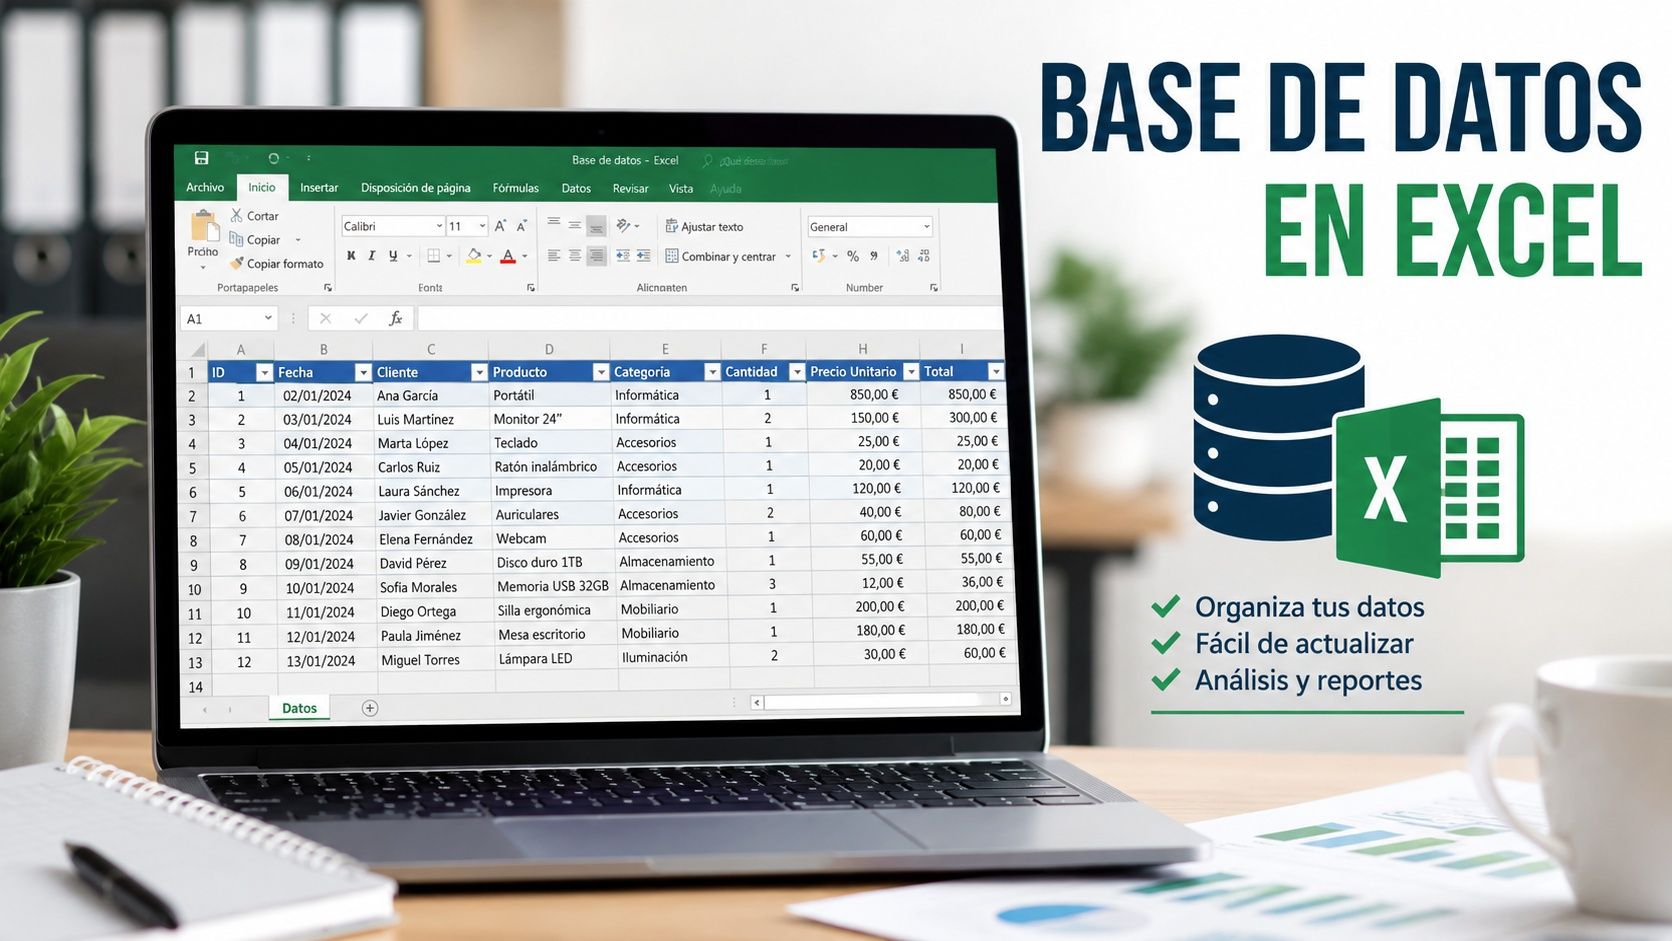Open the filter dropdown on the Categoria column
Image resolution: width=1672 pixels, height=941 pixels.
[x=712, y=372]
